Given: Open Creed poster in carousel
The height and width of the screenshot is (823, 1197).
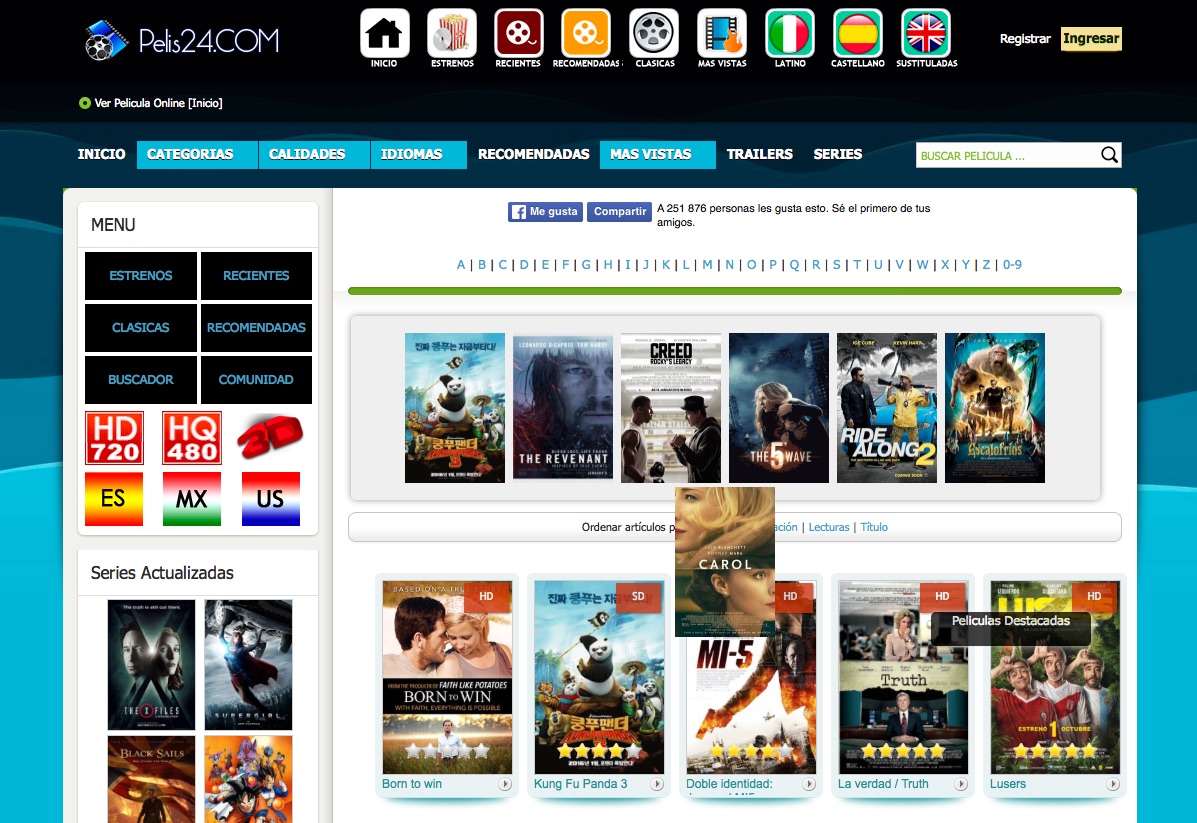Looking at the screenshot, I should 670,408.
